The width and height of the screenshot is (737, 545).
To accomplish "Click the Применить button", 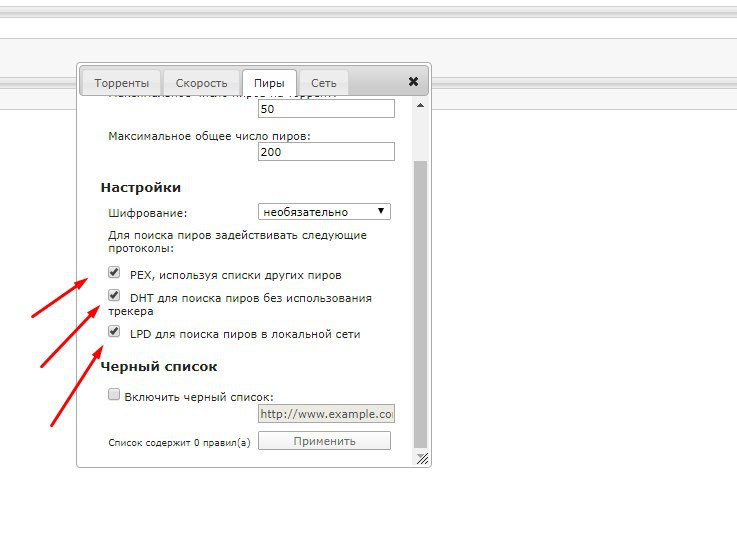I will tap(324, 441).
